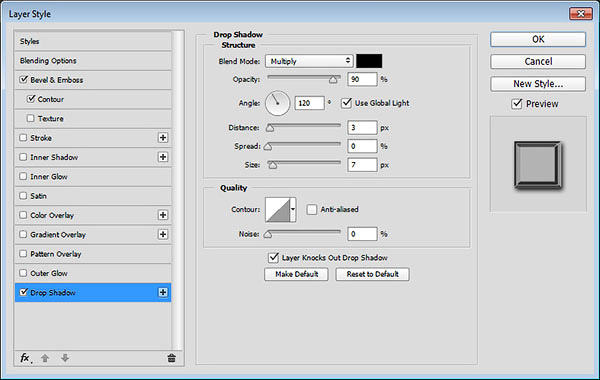Click the angle dial control
Screen dimensions: 600x380
[x=277, y=103]
